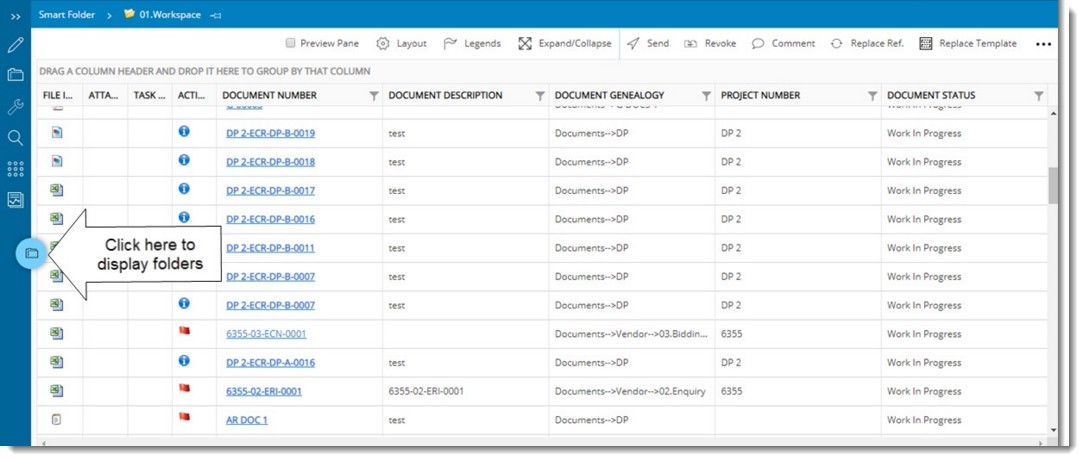
Task: Open the dotted grid apps icon in sidebar
Action: coord(15,169)
